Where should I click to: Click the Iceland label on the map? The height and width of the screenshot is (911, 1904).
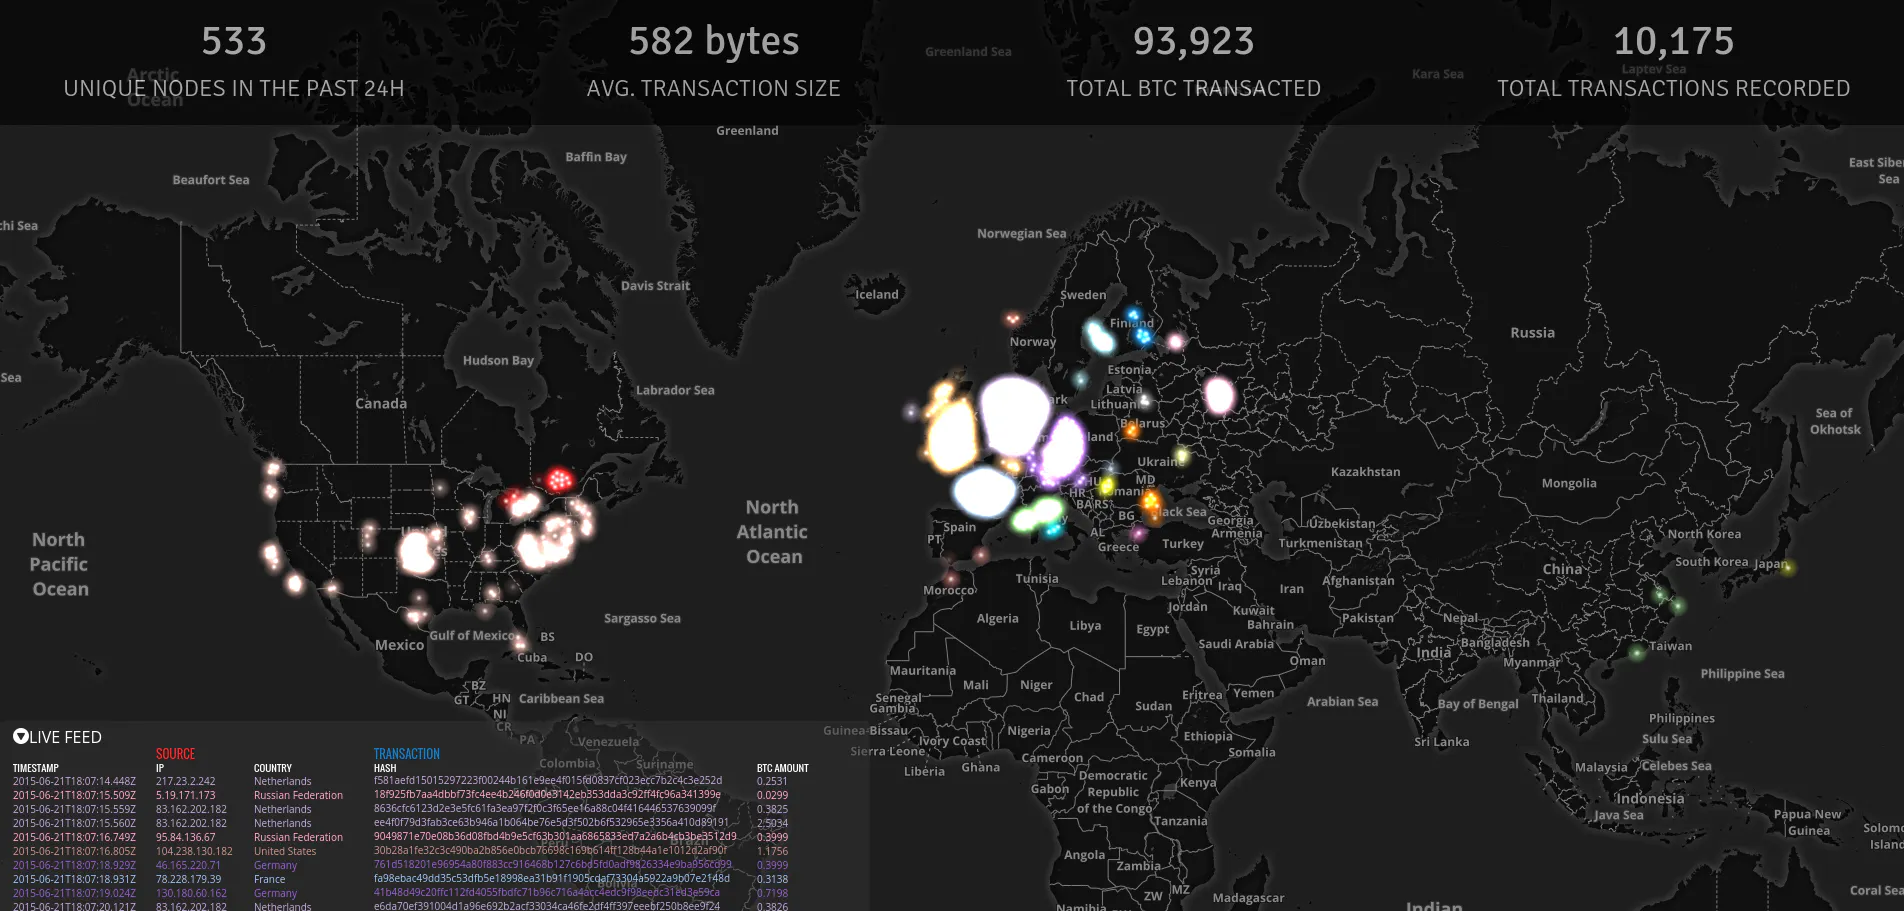877,294
